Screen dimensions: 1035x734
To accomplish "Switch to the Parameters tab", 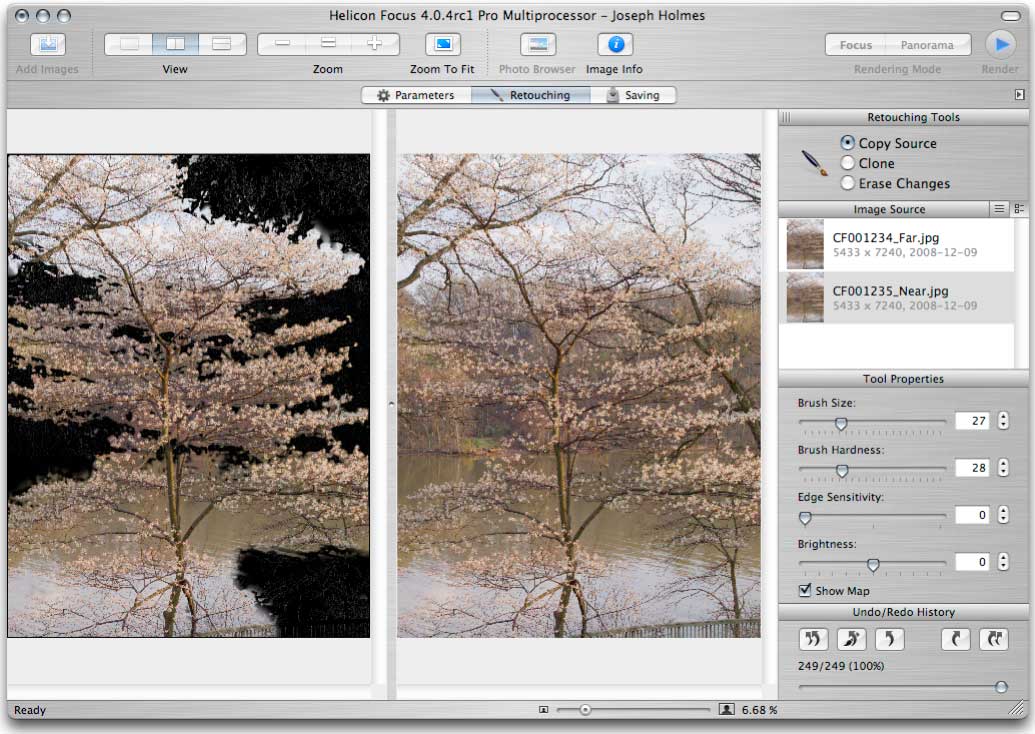I will click(x=415, y=95).
